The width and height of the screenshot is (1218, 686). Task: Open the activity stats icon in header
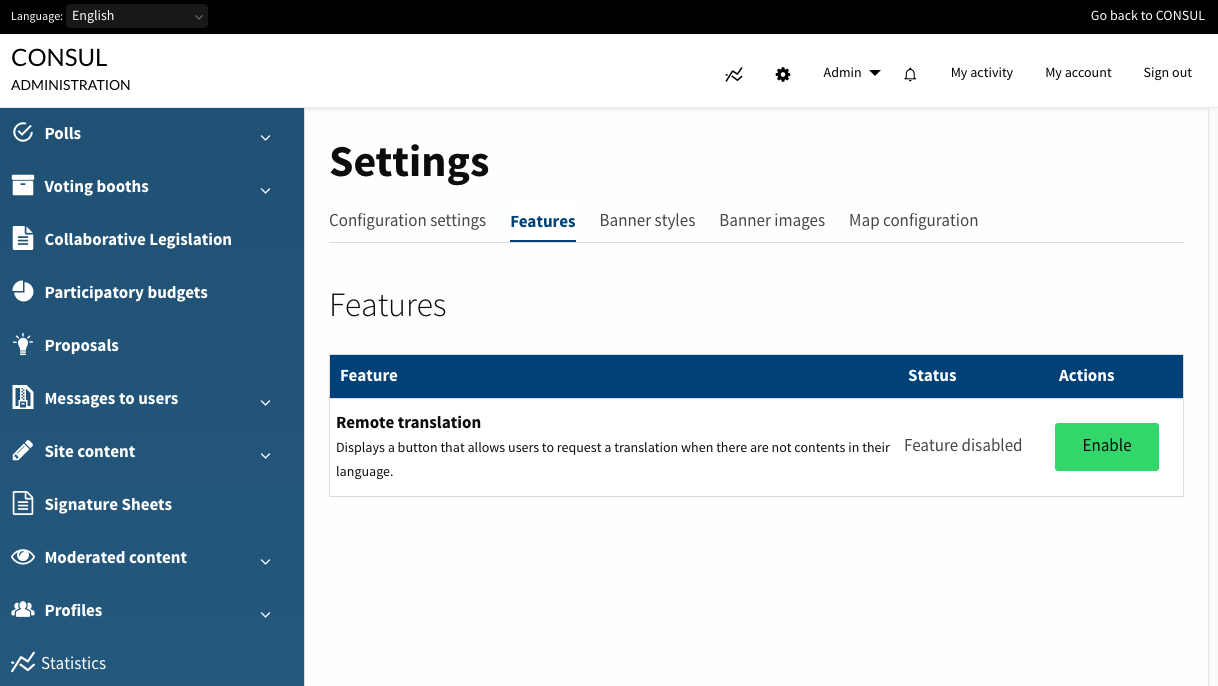(734, 73)
